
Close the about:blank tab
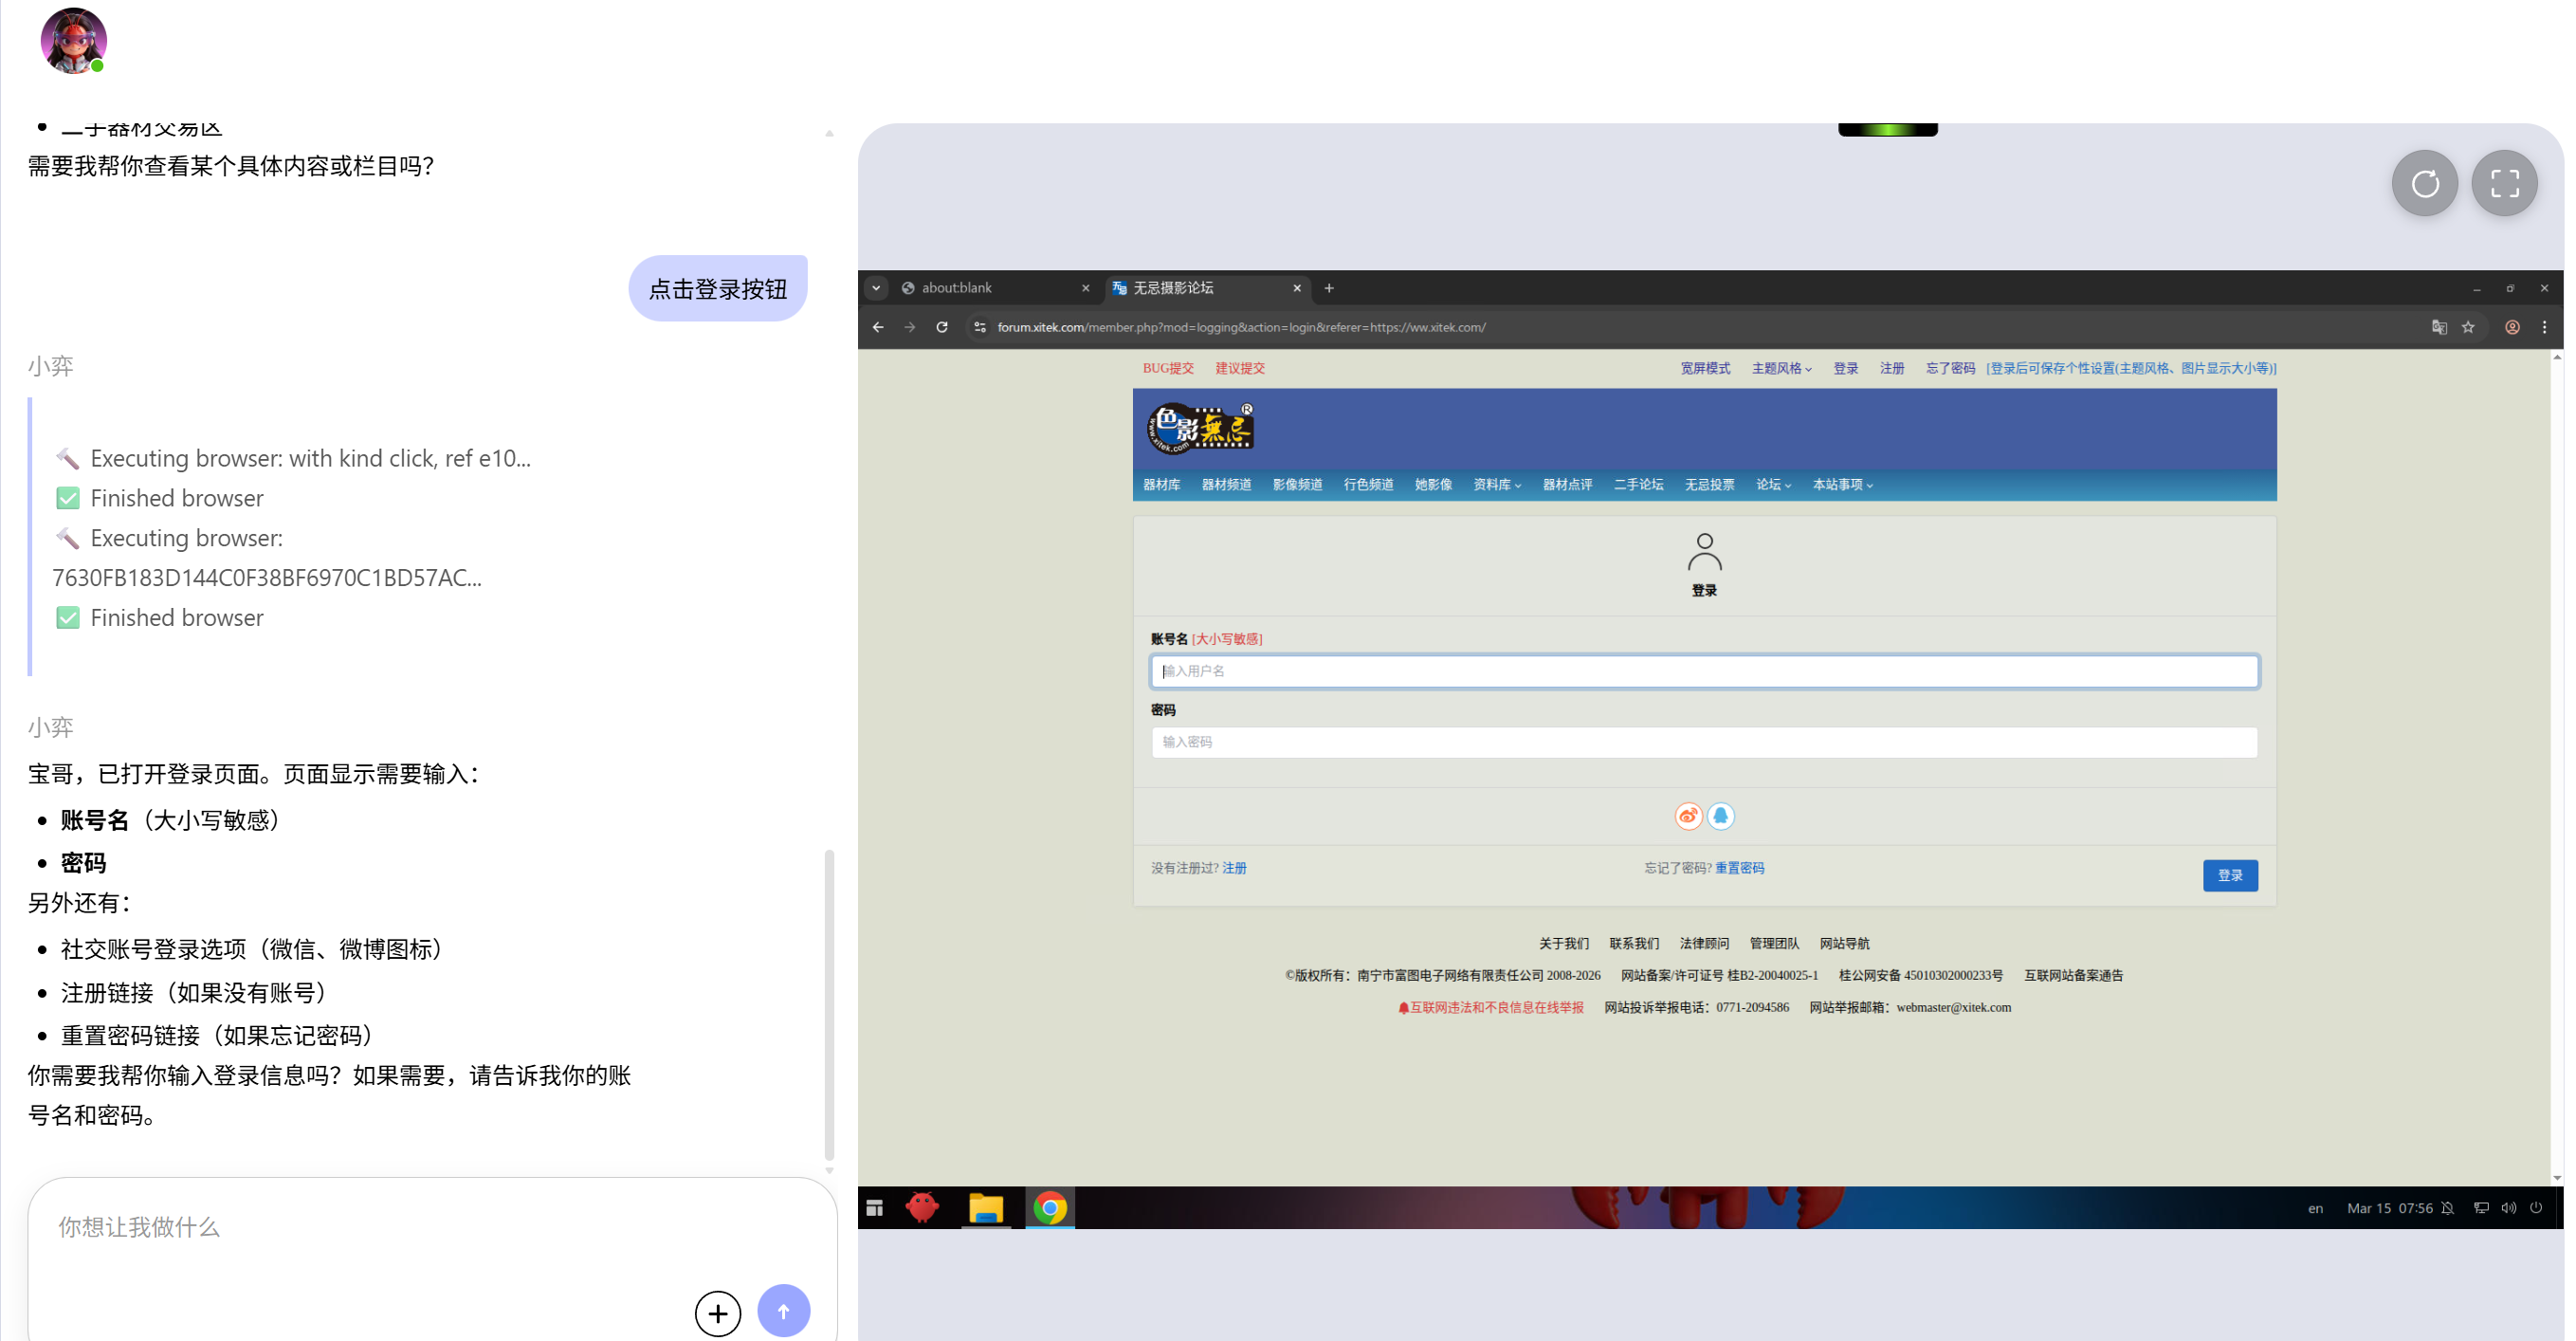pos(1086,288)
